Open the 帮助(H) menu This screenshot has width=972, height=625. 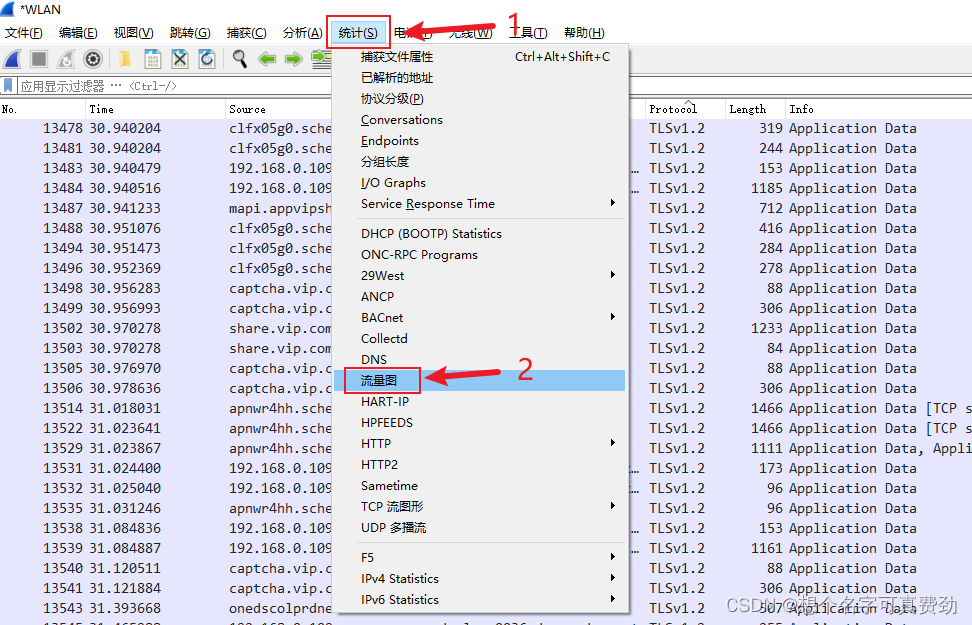[x=584, y=33]
